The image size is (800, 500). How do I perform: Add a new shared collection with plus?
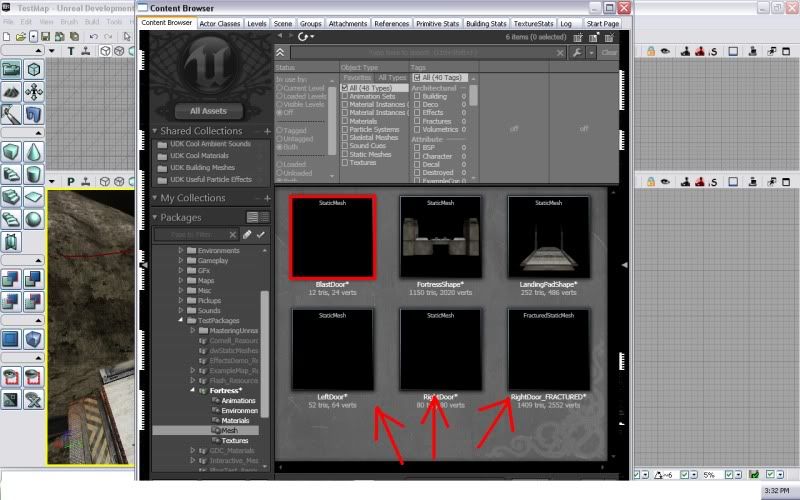click(267, 131)
